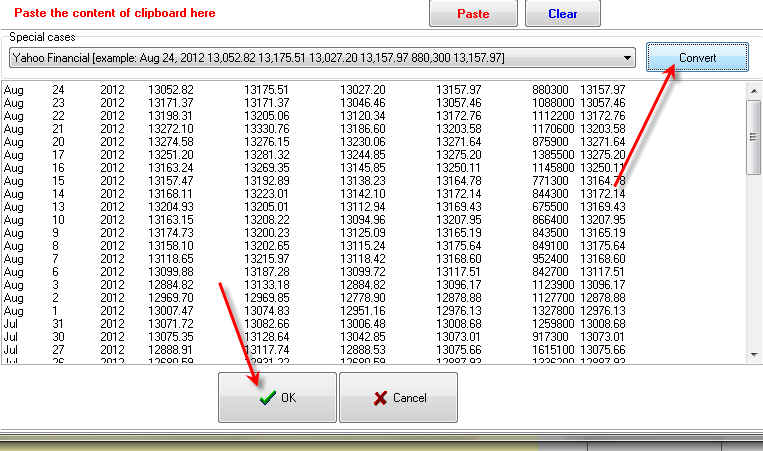The width and height of the screenshot is (763, 451).
Task: Click the Aug 24 row's 13052.82 value
Action: point(170,90)
